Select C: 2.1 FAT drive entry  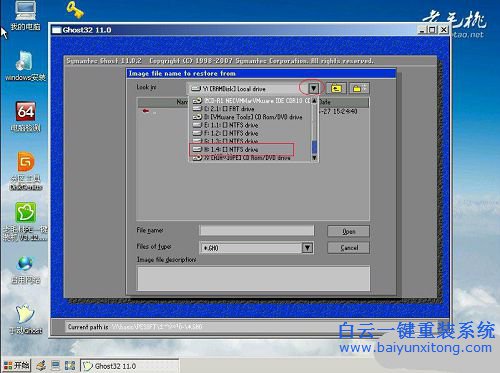coord(251,109)
